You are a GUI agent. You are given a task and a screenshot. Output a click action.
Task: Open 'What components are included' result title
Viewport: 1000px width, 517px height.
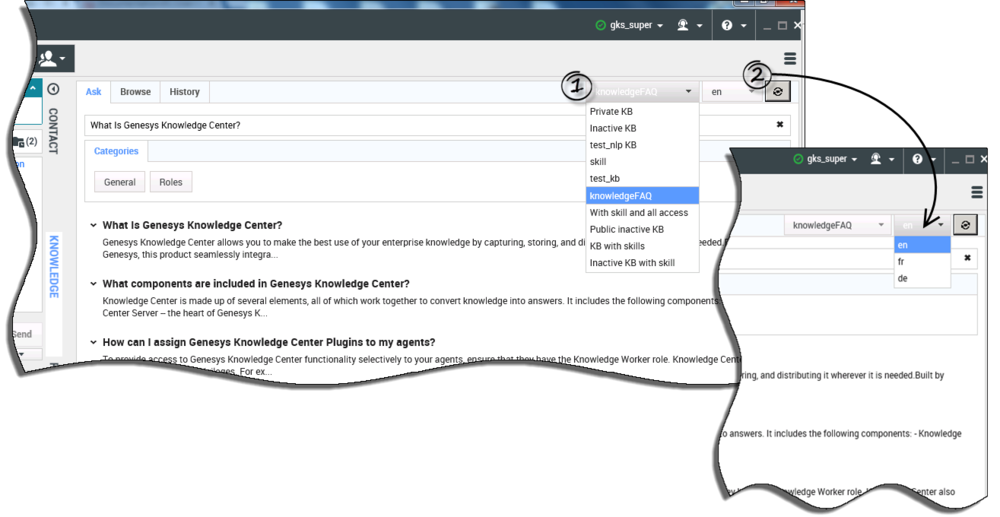coord(256,284)
